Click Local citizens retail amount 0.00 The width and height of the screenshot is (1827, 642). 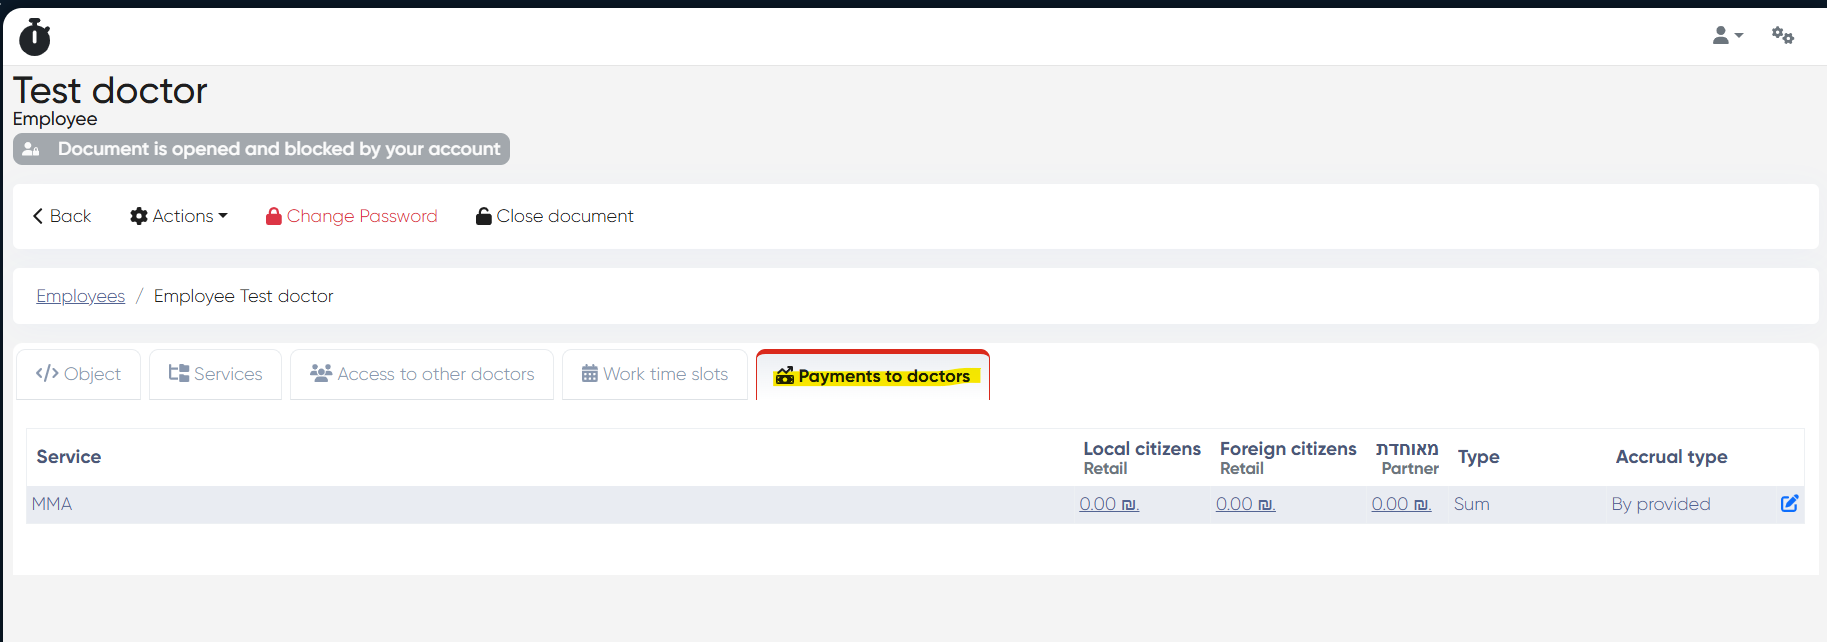(x=1108, y=504)
